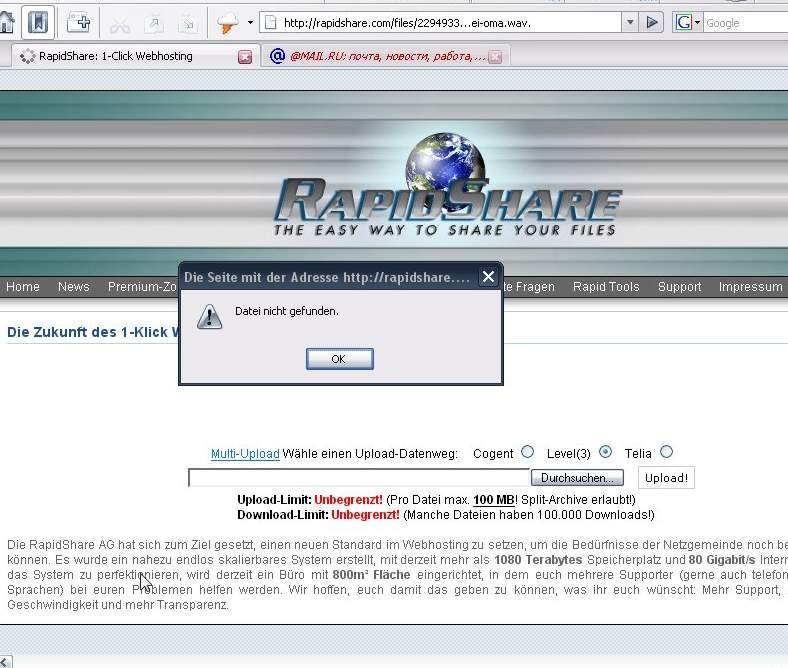This screenshot has width=788, height=668.
Task: Click dialog title 'Die Seite mit der Adresse'
Action: click(261, 277)
